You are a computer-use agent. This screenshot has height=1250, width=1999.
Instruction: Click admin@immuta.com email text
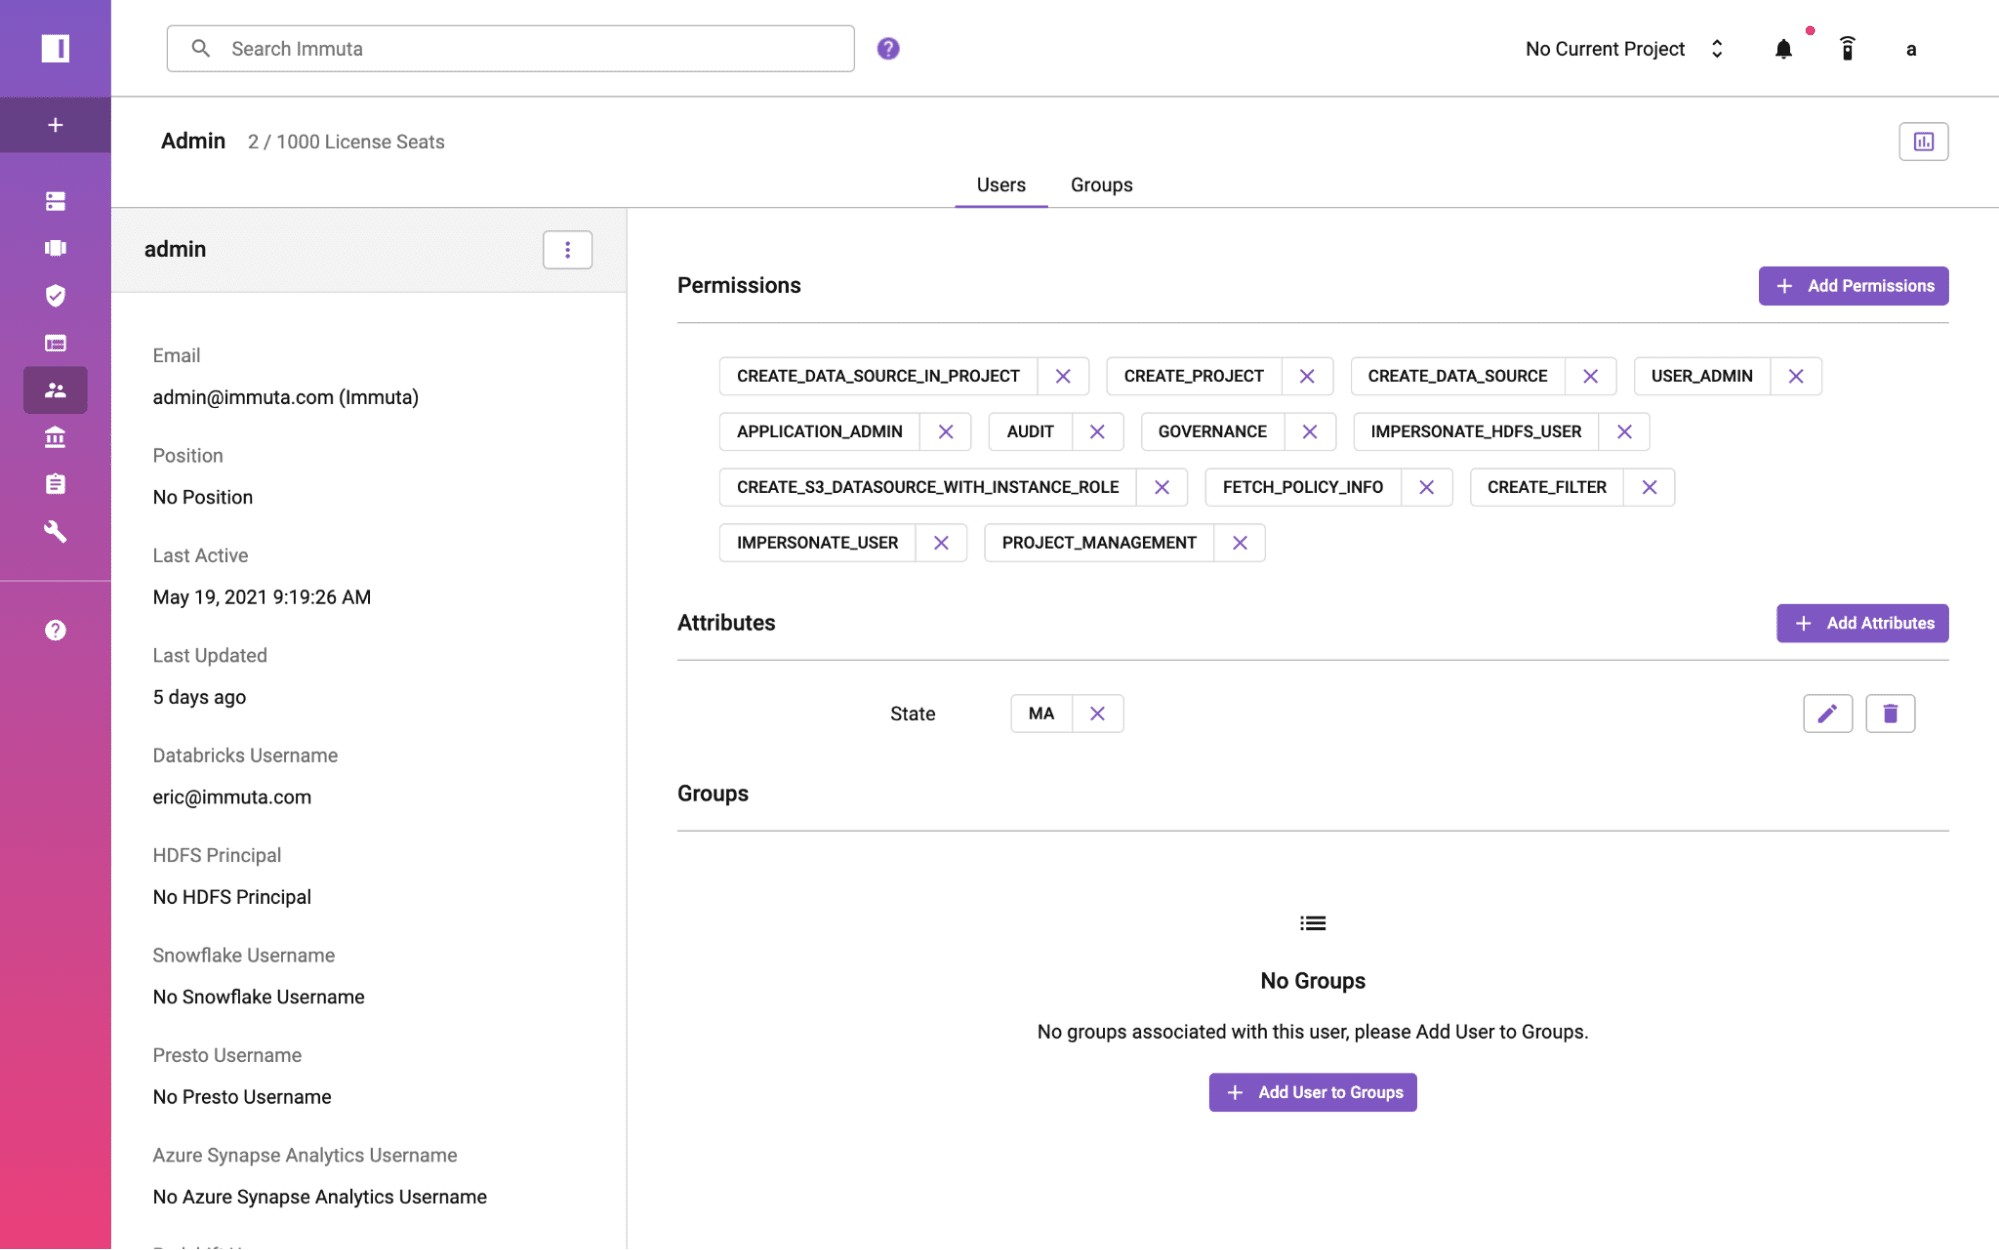pos(285,397)
